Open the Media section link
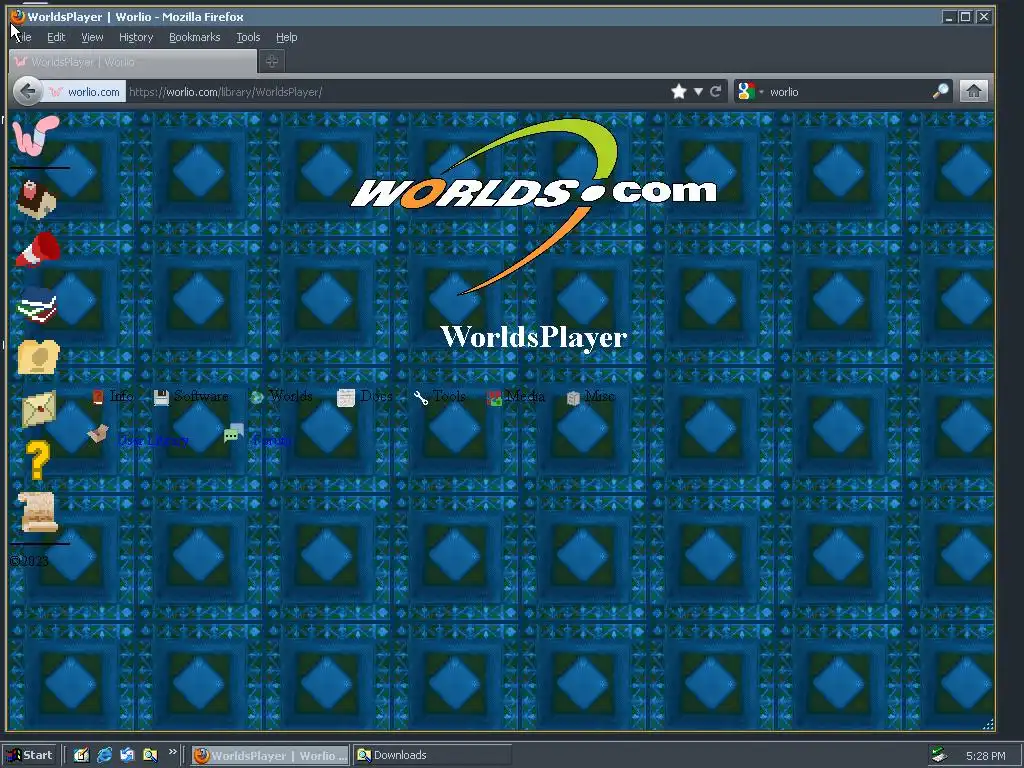This screenshot has height=768, width=1024. click(x=525, y=396)
